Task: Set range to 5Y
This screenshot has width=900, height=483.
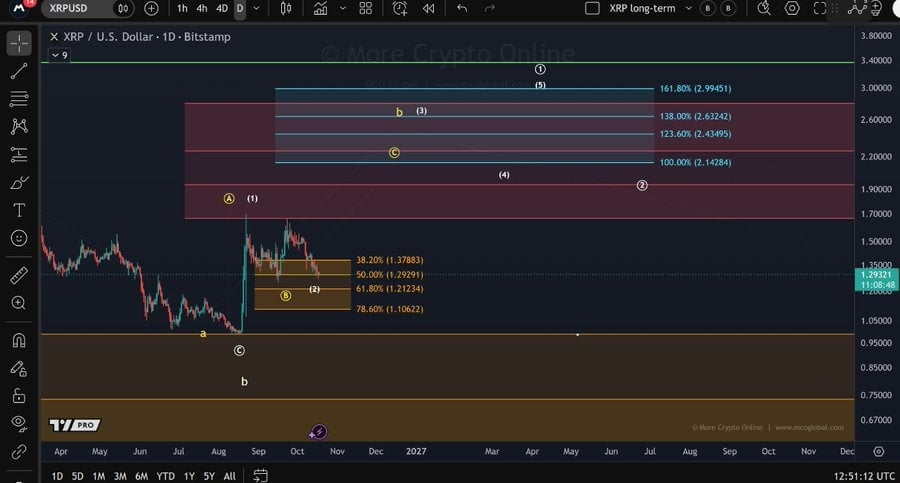Action: pyautogui.click(x=209, y=476)
